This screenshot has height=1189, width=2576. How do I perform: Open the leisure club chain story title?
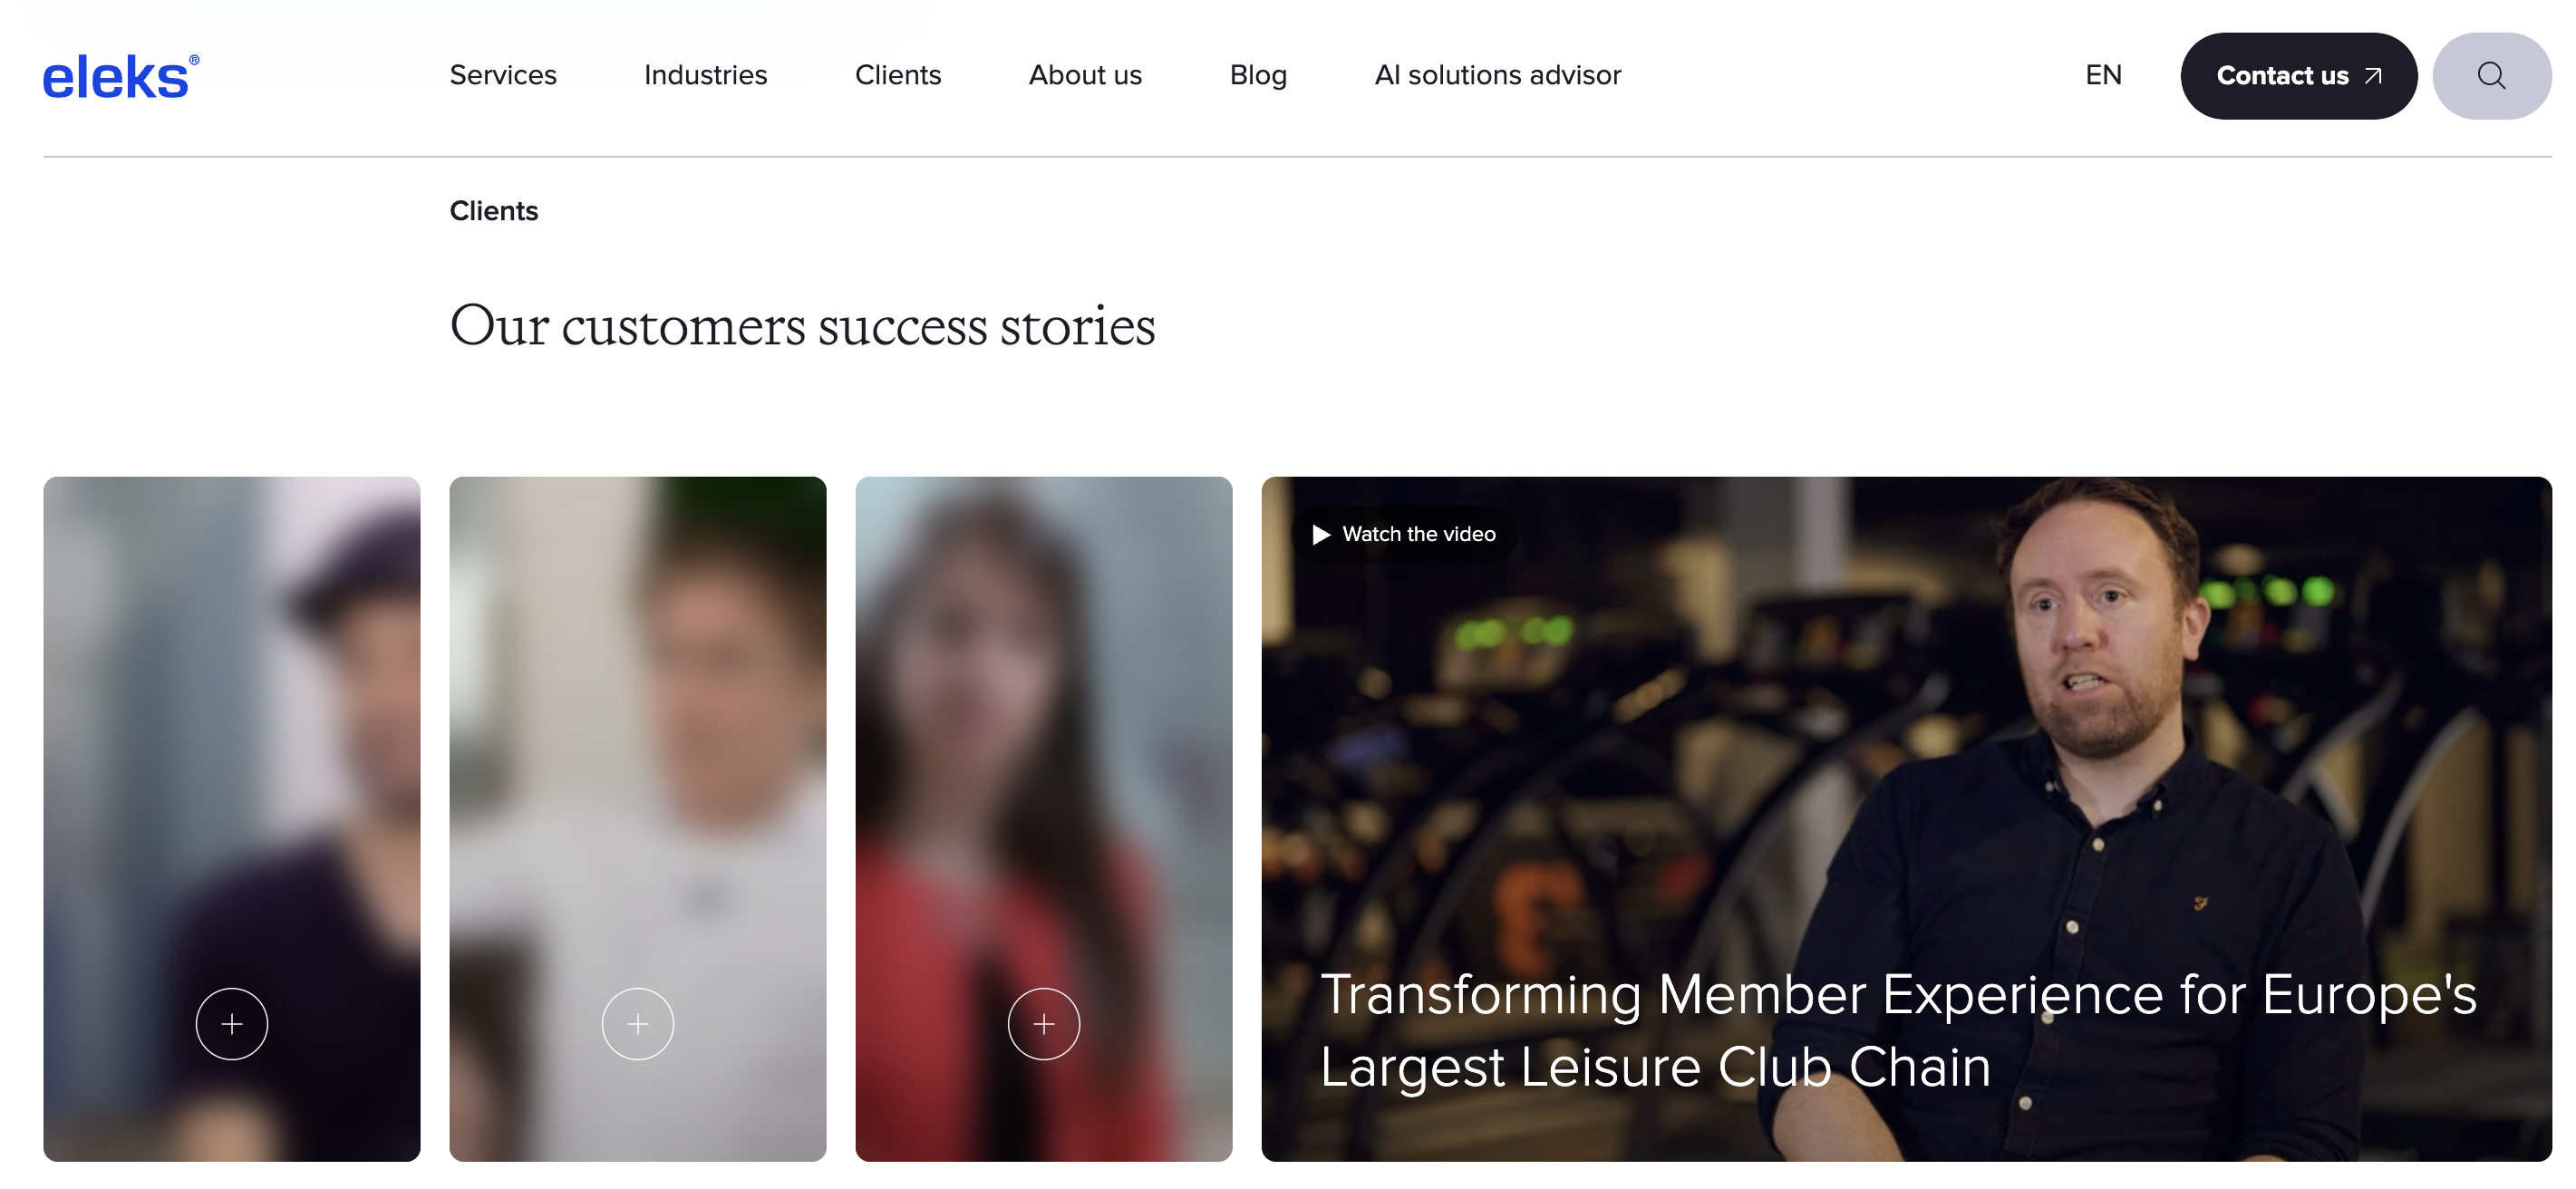click(x=1897, y=1030)
